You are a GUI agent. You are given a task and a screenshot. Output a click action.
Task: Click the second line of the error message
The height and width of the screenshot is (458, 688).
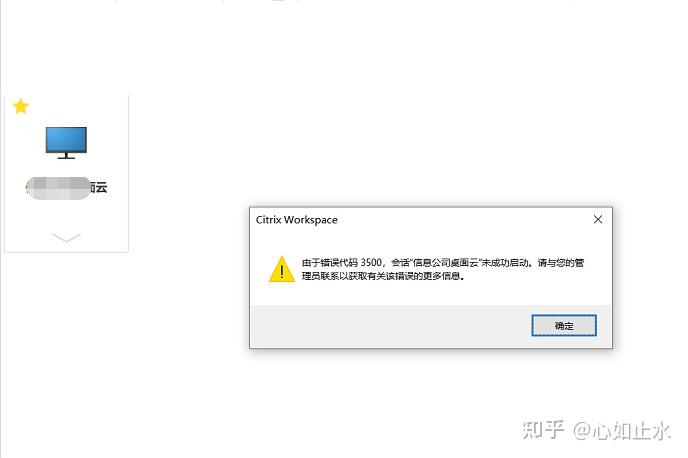click(383, 276)
